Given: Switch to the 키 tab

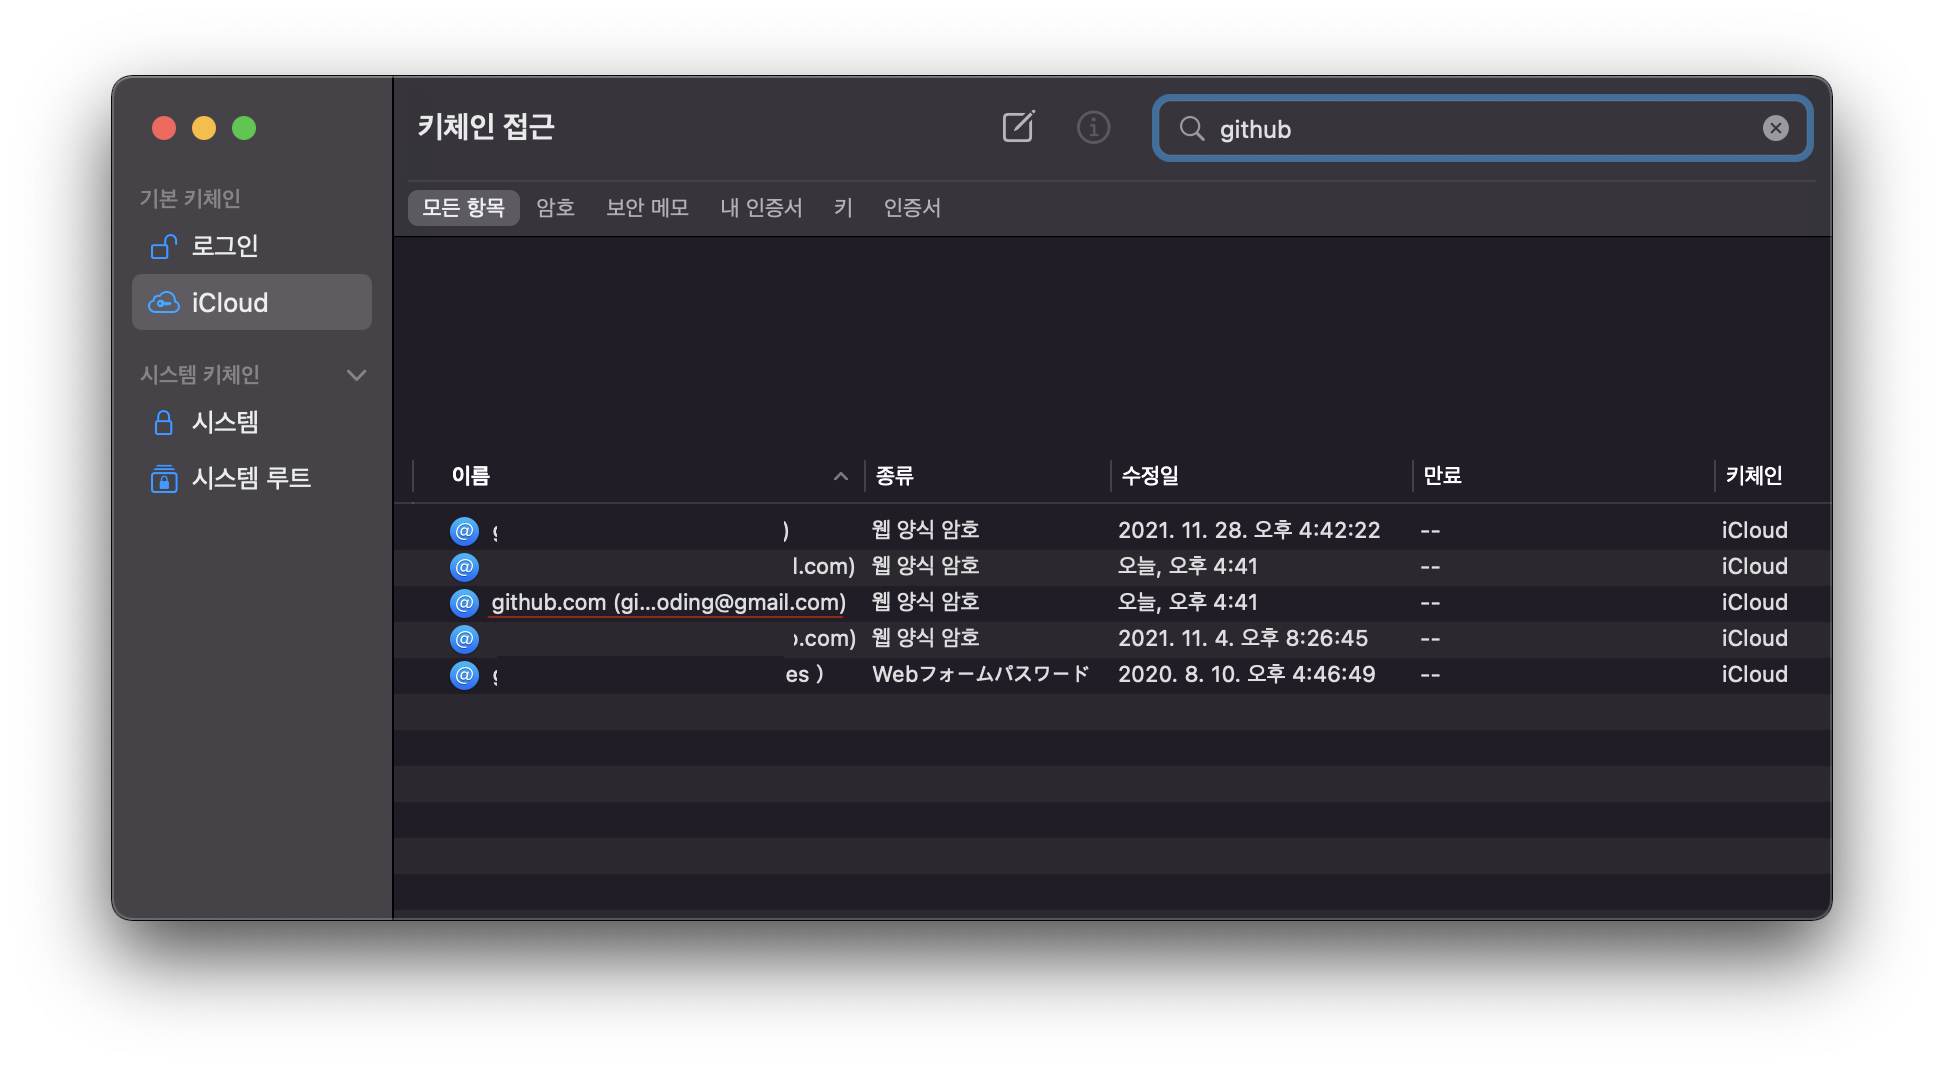Looking at the screenshot, I should click(x=843, y=207).
